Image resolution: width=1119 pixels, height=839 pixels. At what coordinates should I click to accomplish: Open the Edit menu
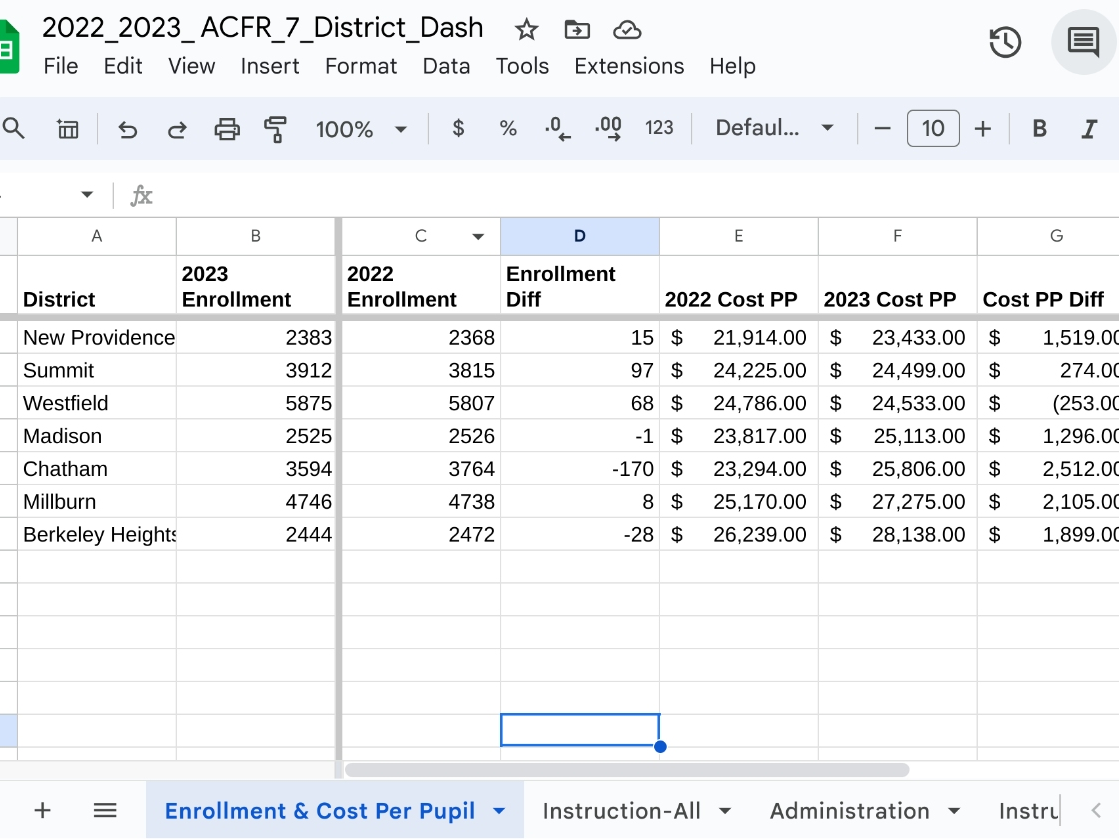pyautogui.click(x=123, y=66)
